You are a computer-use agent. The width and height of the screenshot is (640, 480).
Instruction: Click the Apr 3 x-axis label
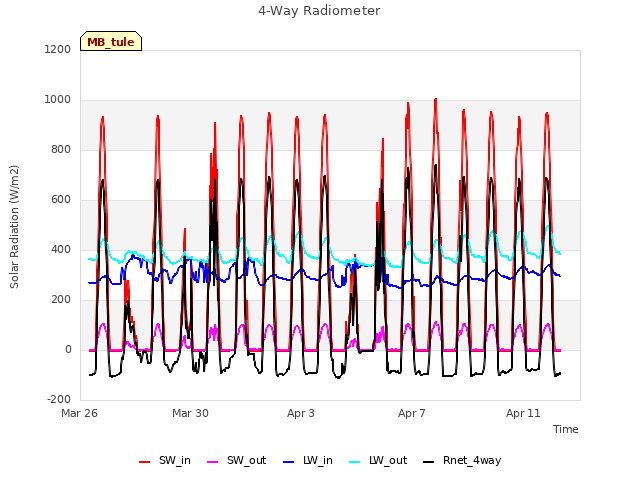[x=301, y=413]
